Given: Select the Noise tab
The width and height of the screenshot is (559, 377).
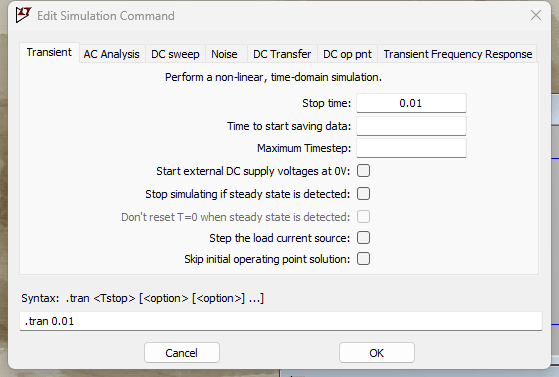Looking at the screenshot, I should click(x=224, y=54).
